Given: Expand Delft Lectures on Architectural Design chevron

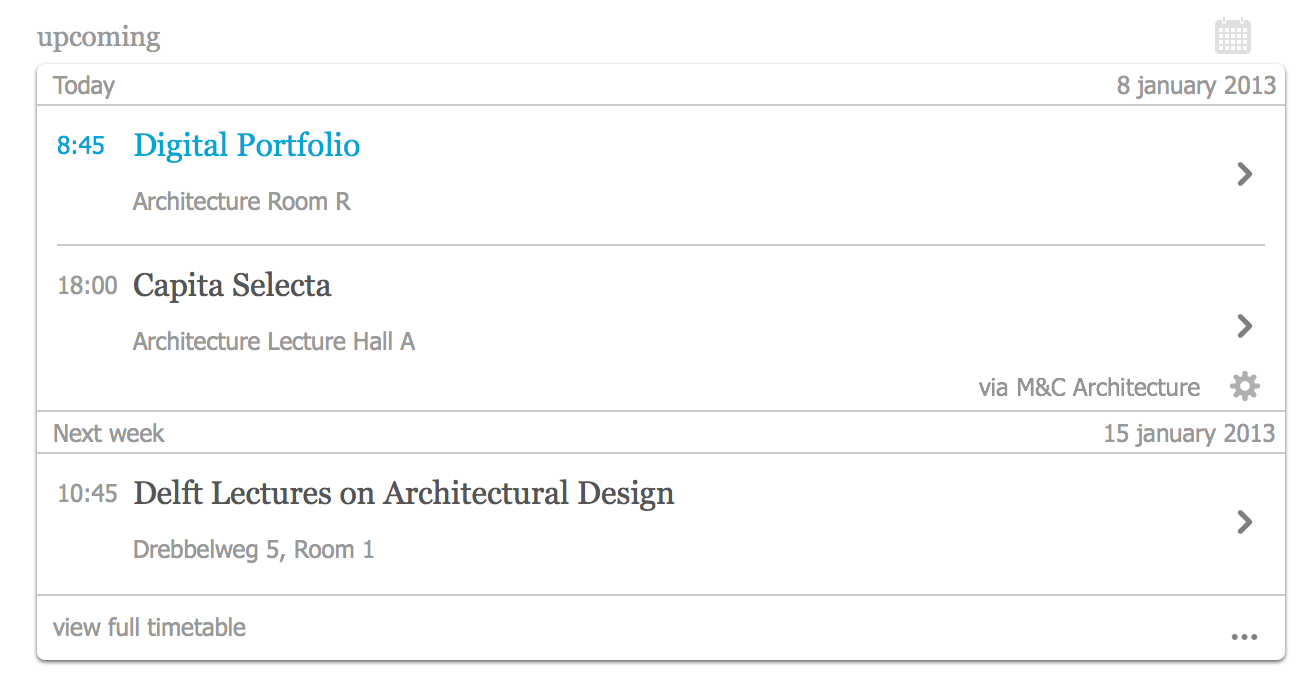Looking at the screenshot, I should pos(1244,522).
